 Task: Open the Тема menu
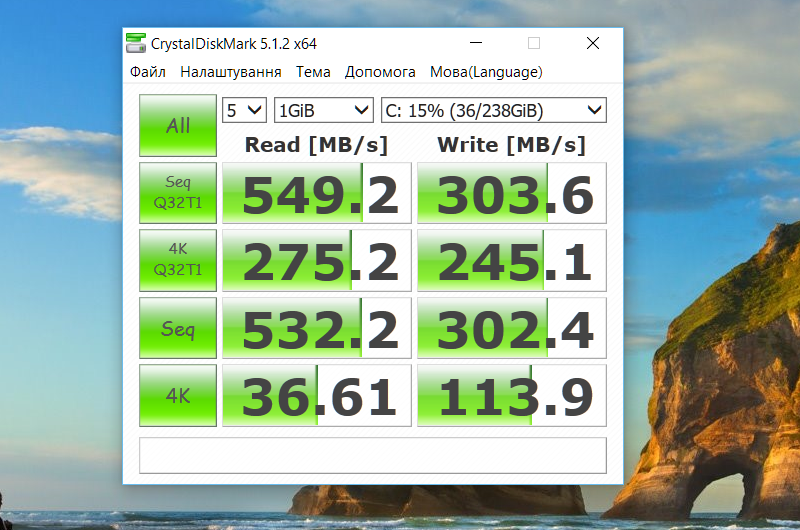313,72
